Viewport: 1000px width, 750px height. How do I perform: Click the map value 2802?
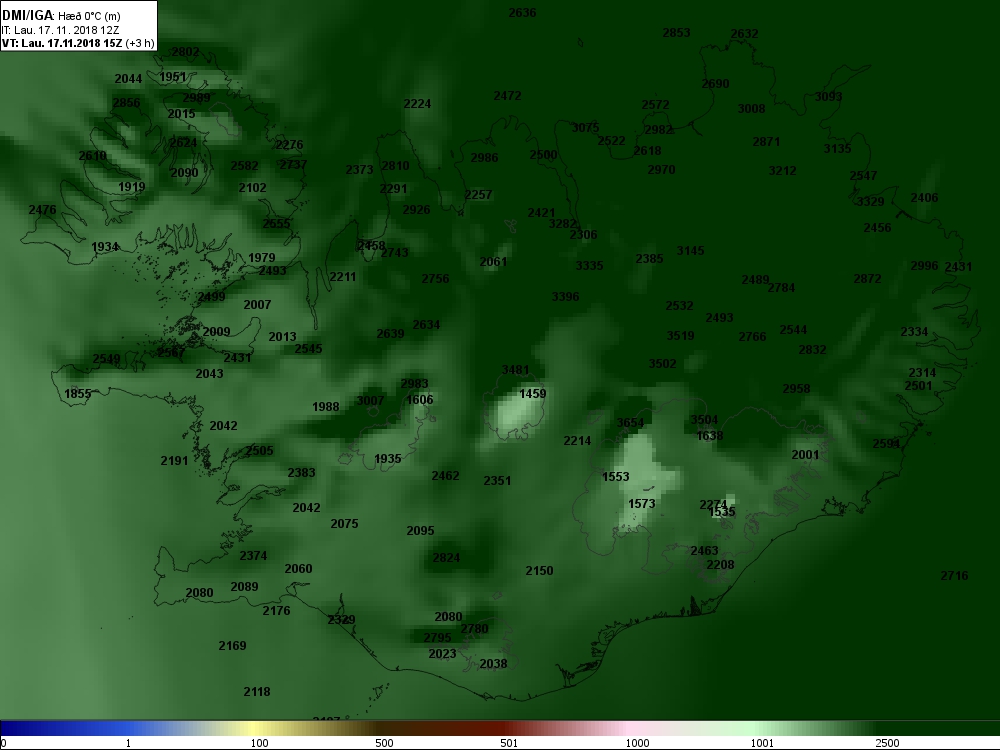coord(186,52)
